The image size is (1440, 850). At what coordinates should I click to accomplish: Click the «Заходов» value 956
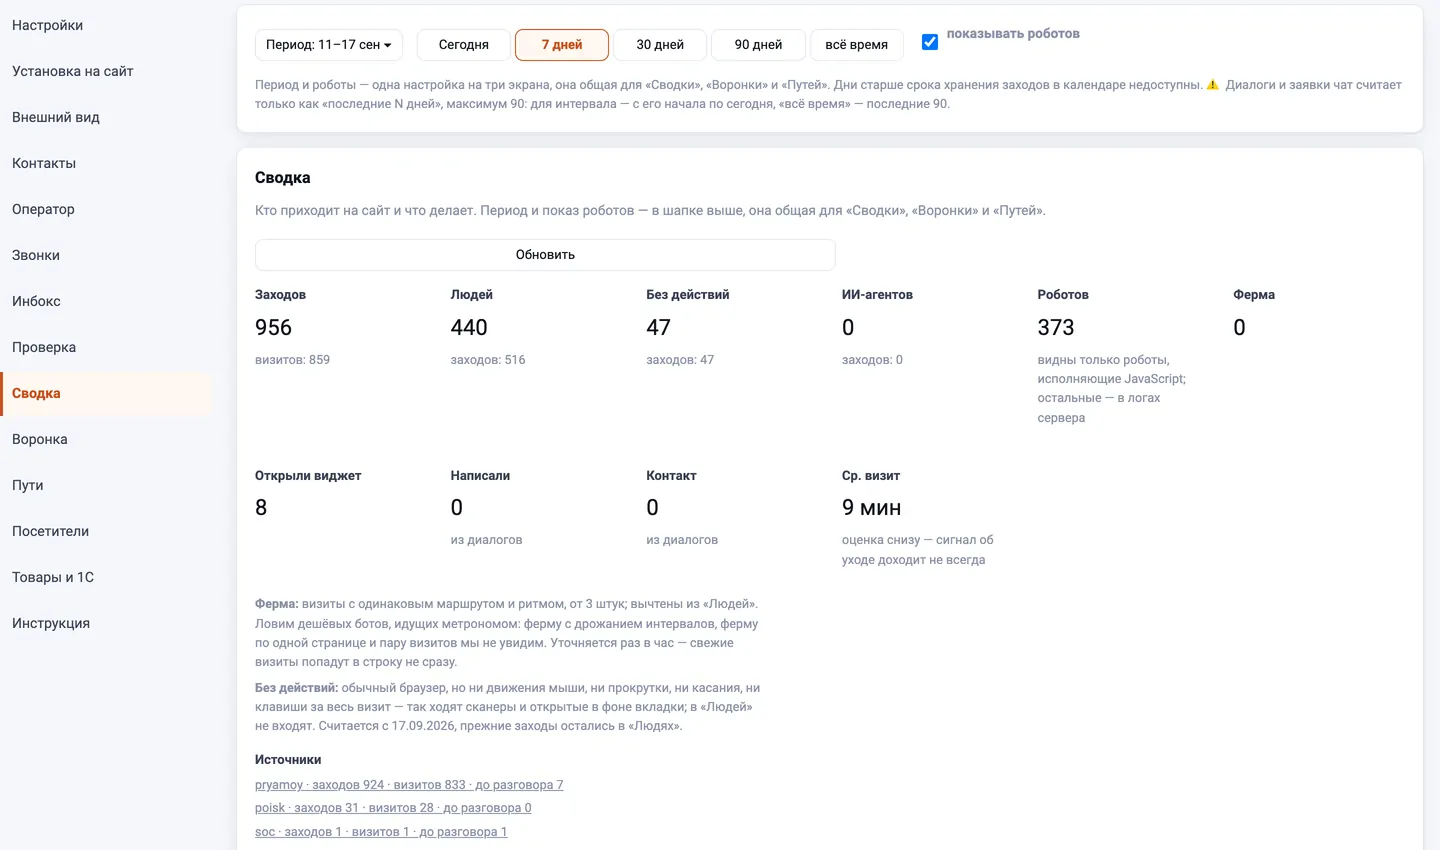(273, 328)
